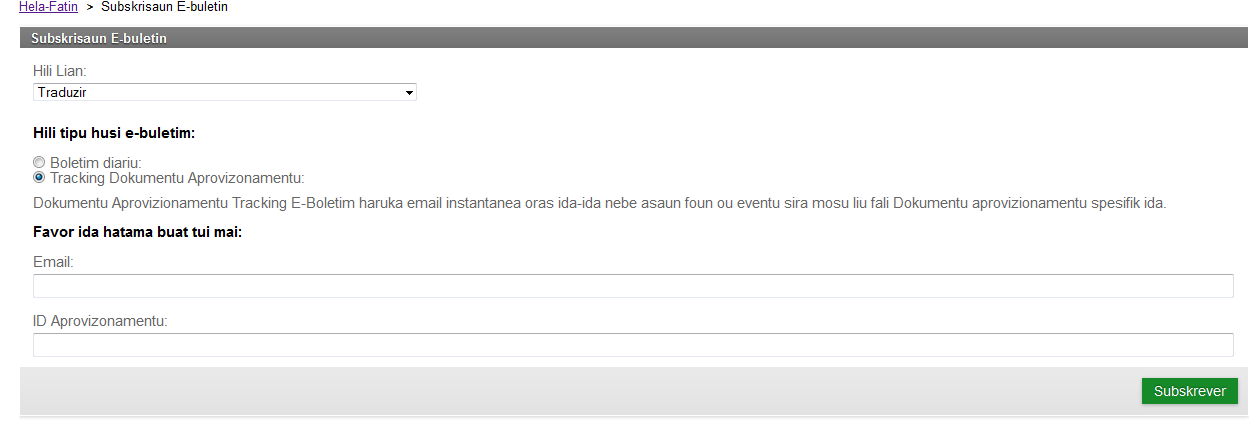Focus the ID Aprovizonamentu input field

[x=633, y=345]
